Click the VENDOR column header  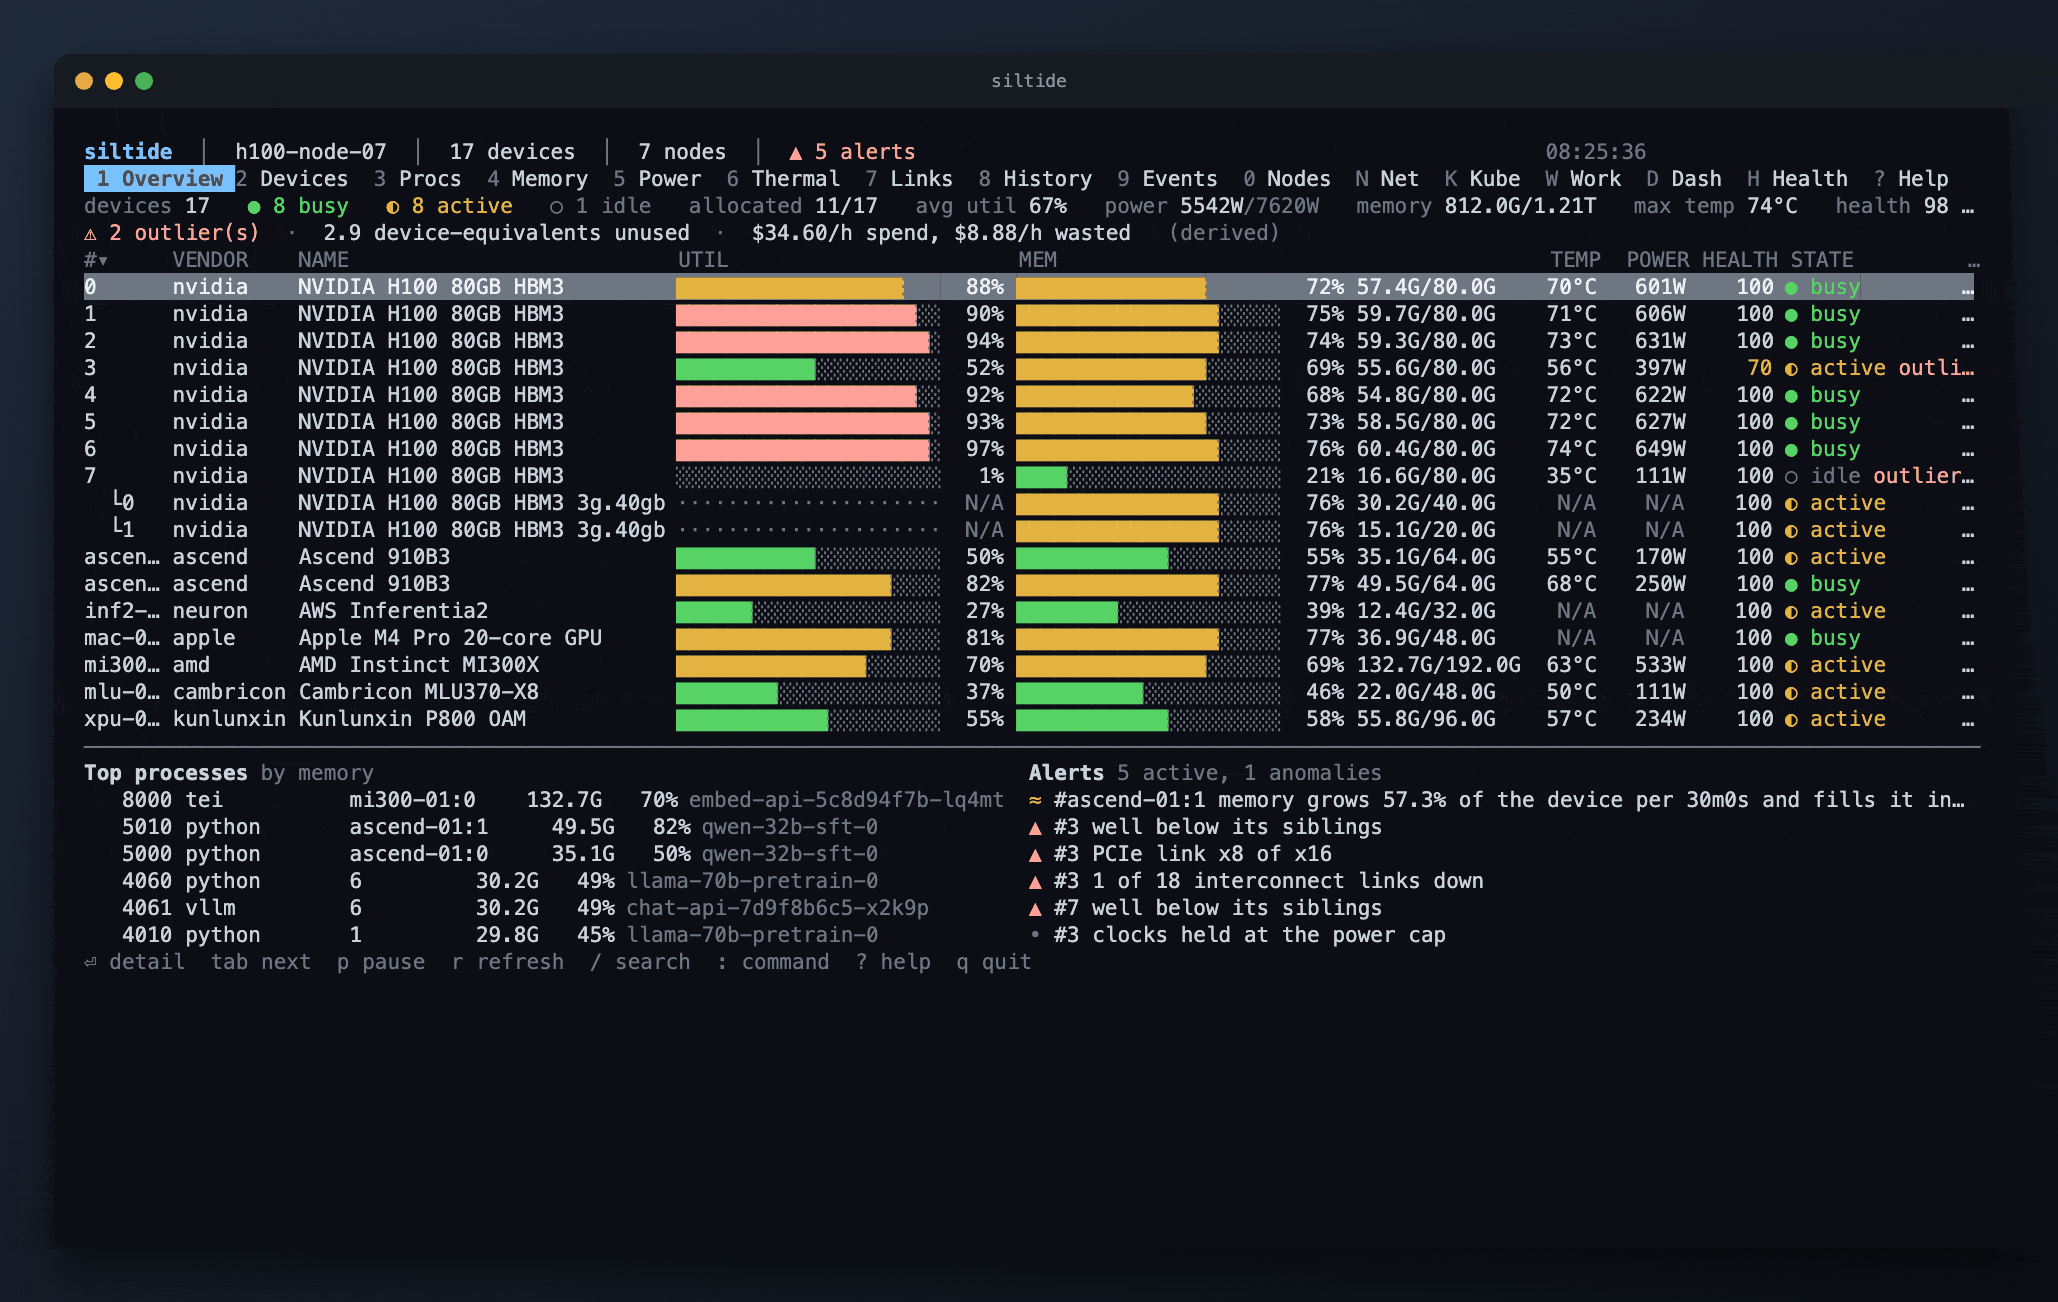(x=210, y=260)
